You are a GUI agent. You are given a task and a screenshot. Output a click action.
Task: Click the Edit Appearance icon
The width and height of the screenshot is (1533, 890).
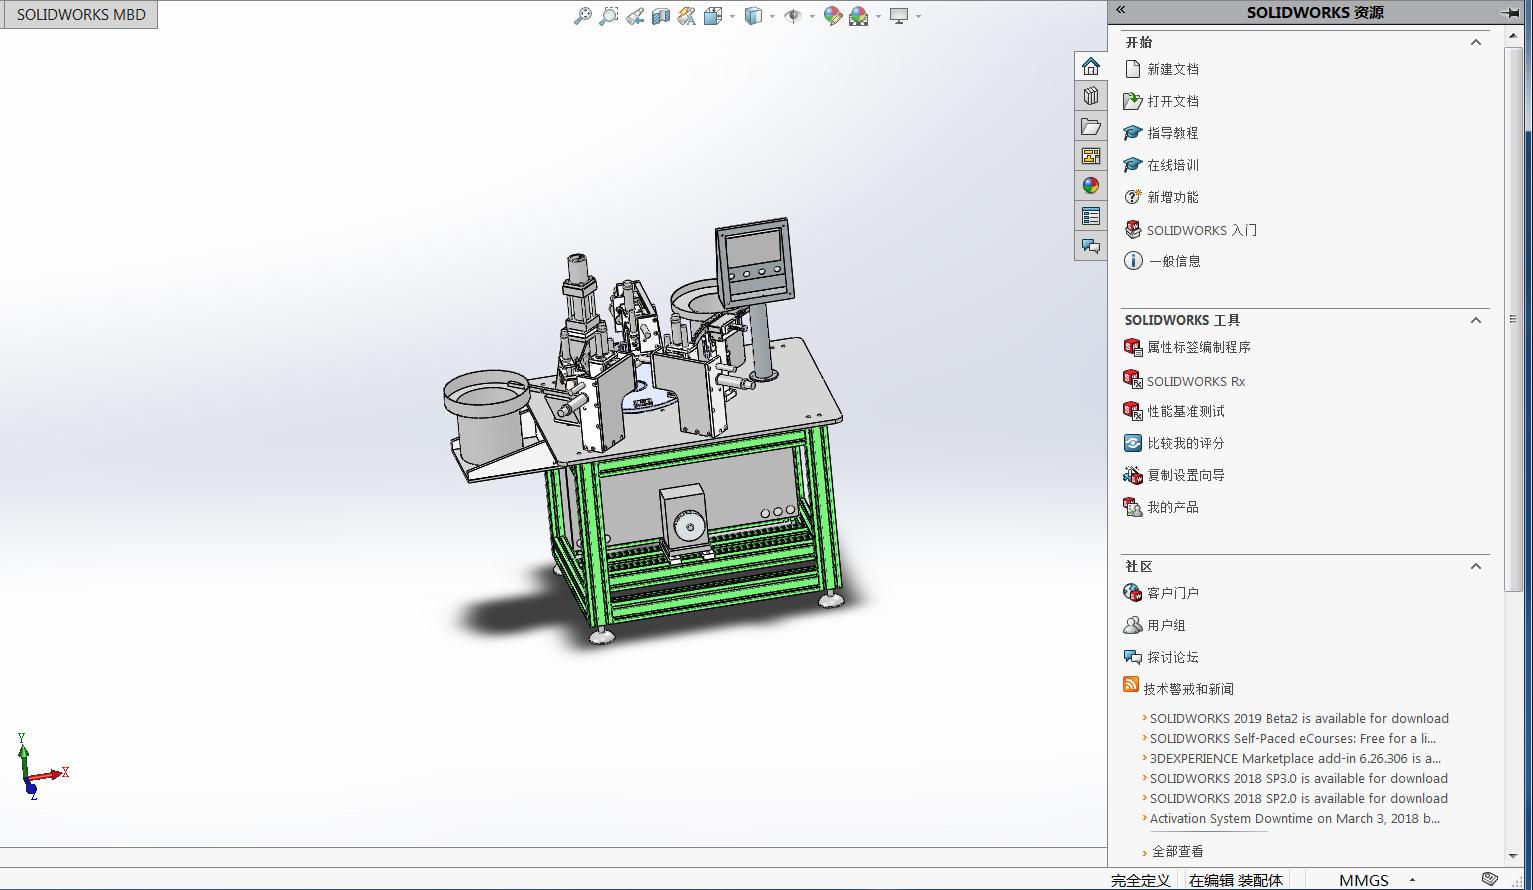(x=832, y=16)
